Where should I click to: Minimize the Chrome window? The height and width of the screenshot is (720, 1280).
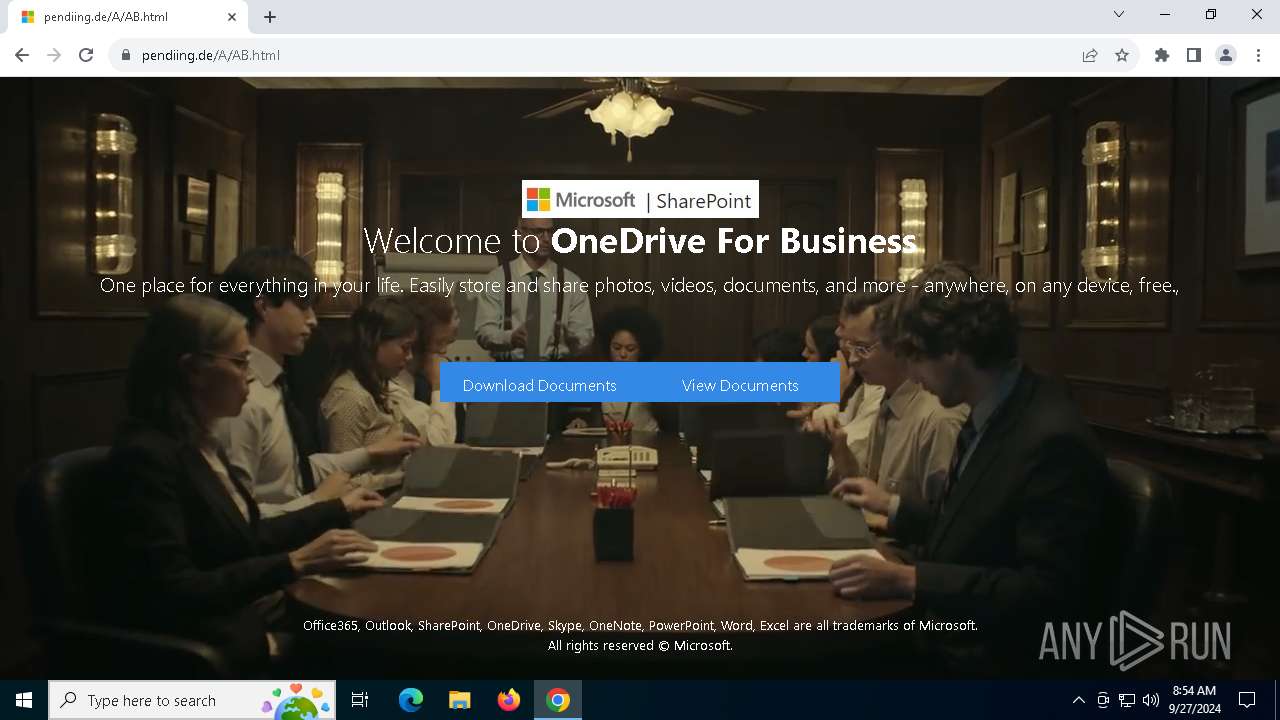tap(1165, 14)
